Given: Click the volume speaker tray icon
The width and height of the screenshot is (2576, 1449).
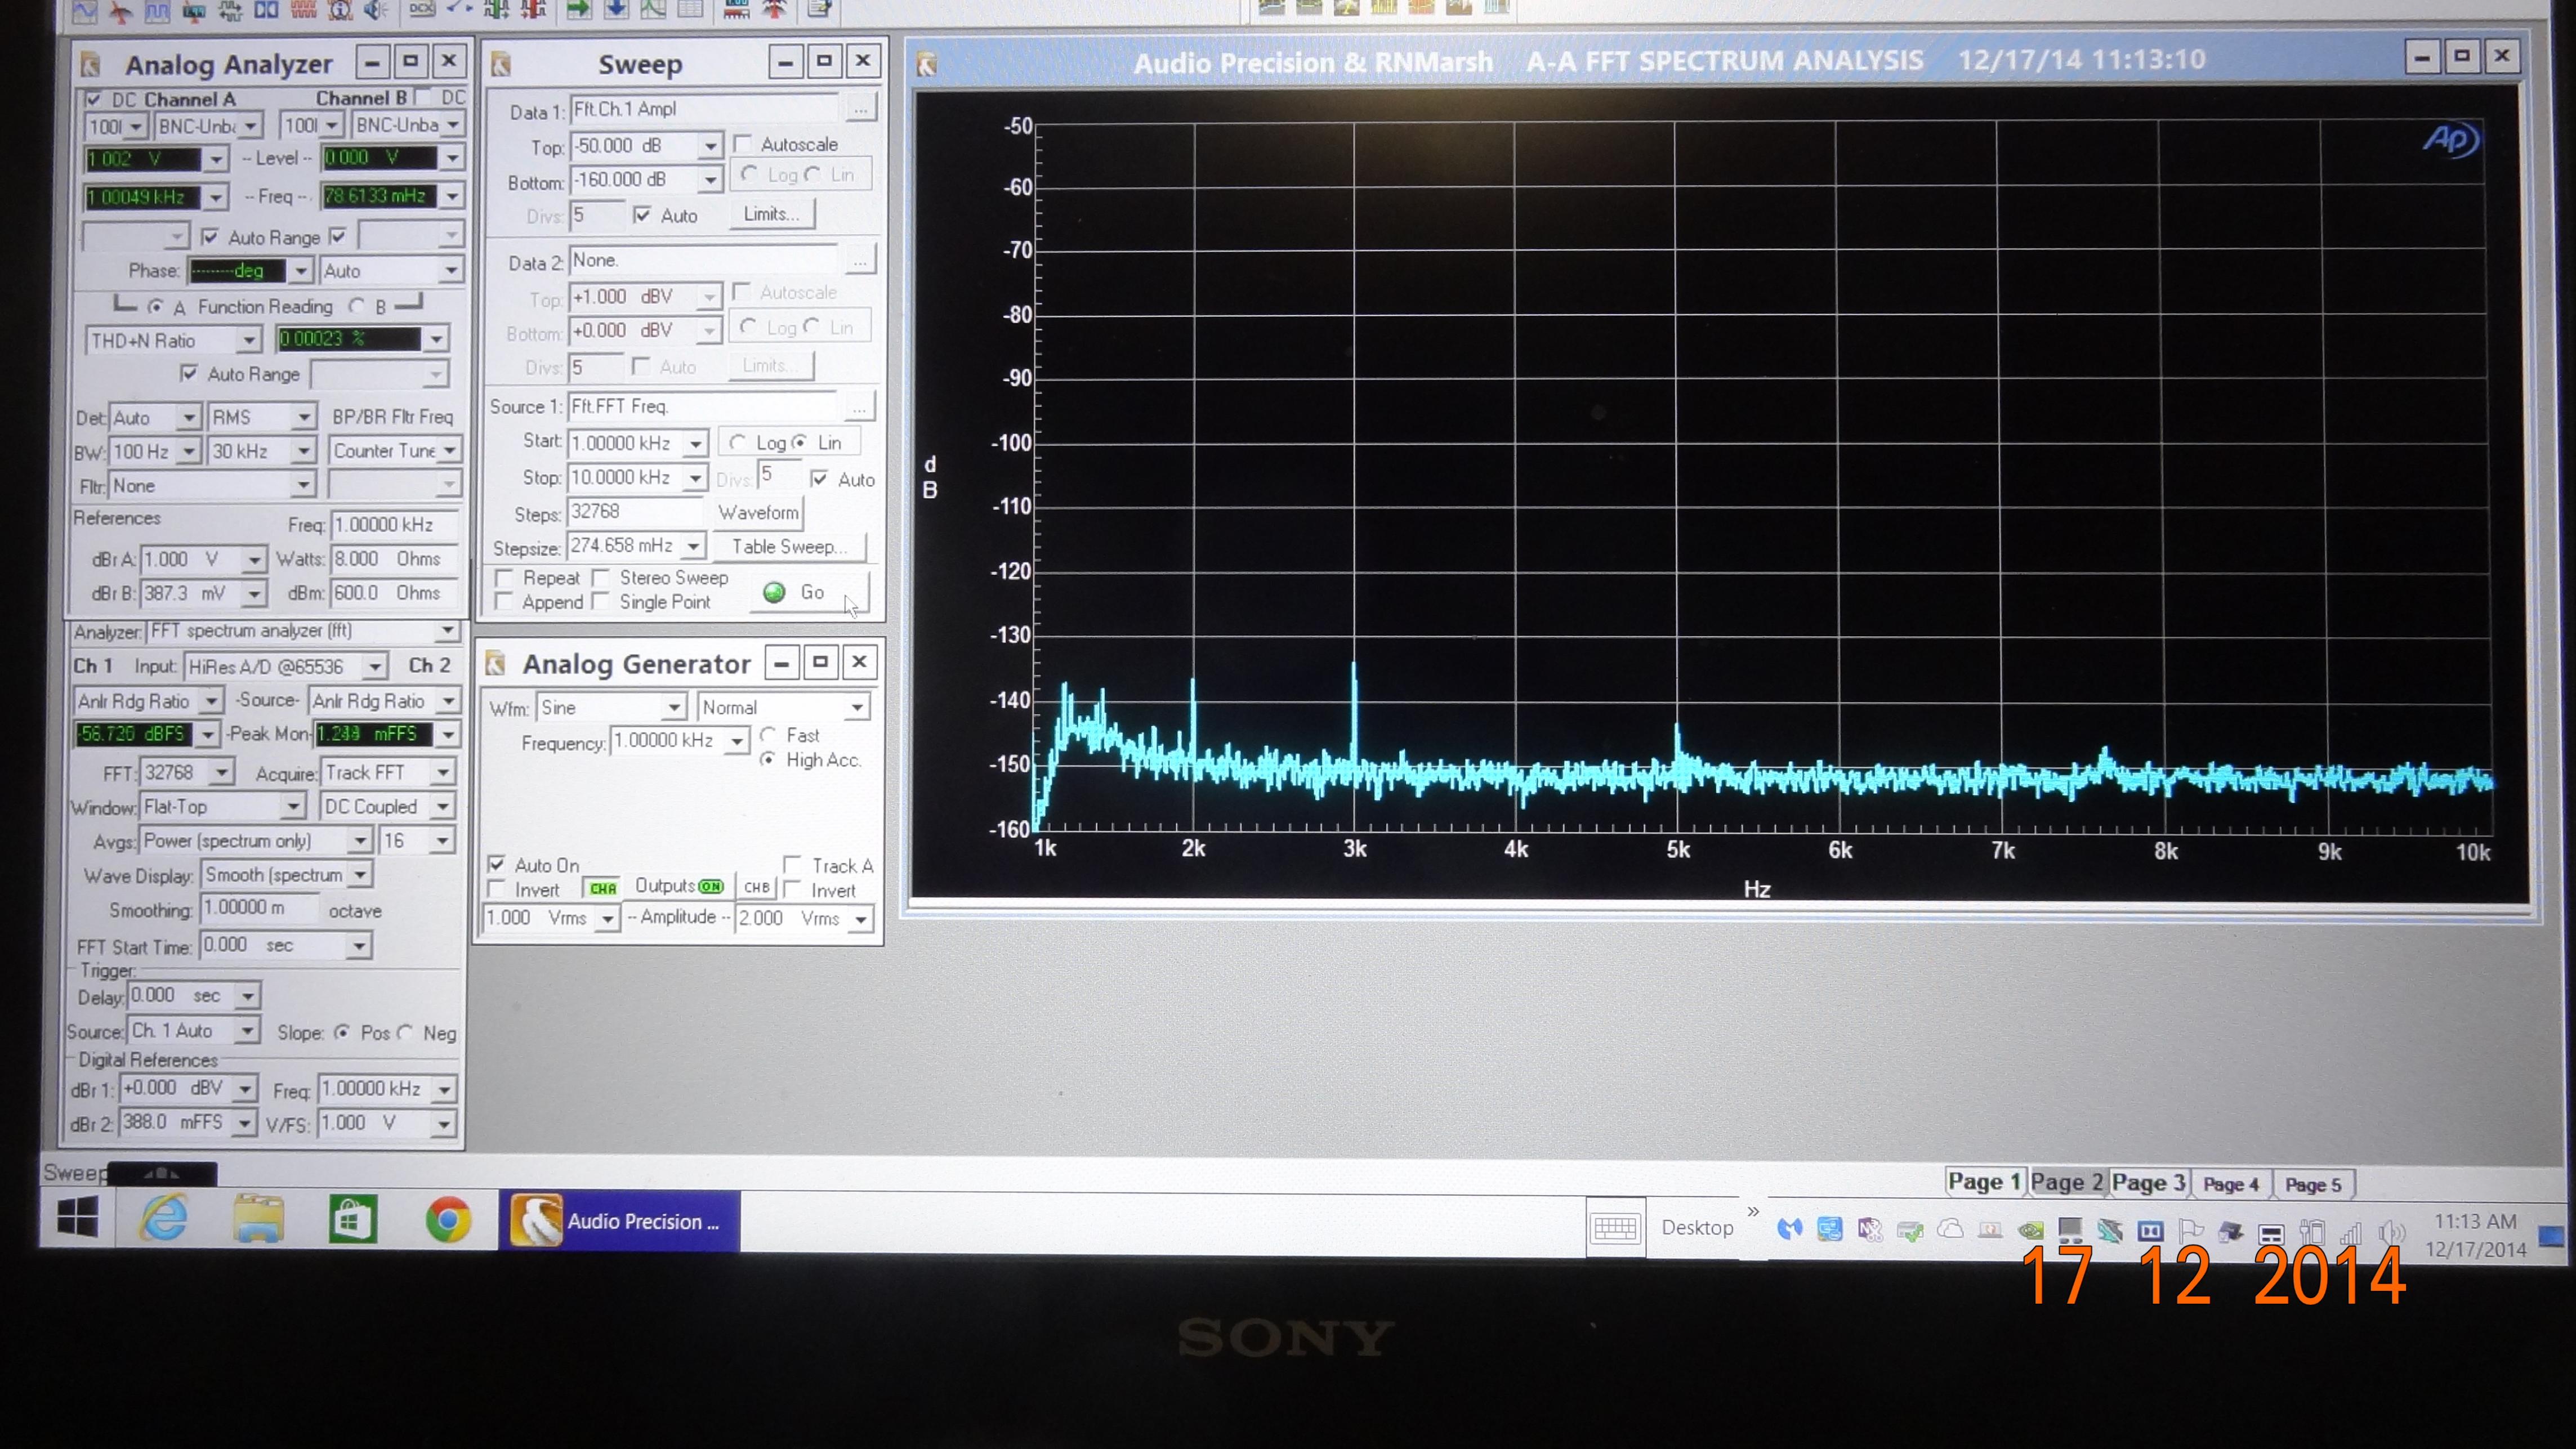Looking at the screenshot, I should [2391, 1234].
